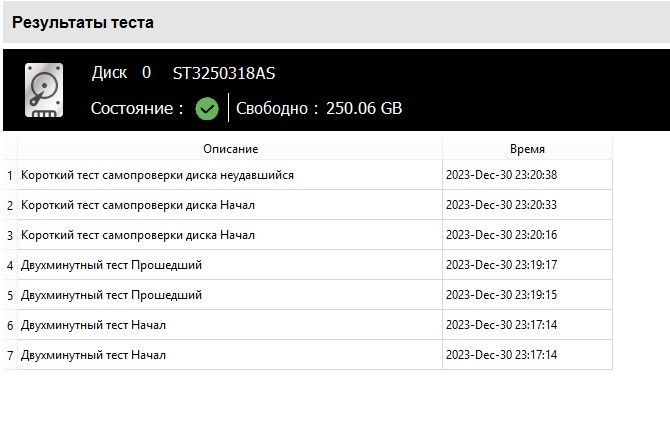Image resolution: width=670 pixels, height=429 pixels.
Task: Click the hard disk drive icon
Action: pyautogui.click(x=44, y=90)
